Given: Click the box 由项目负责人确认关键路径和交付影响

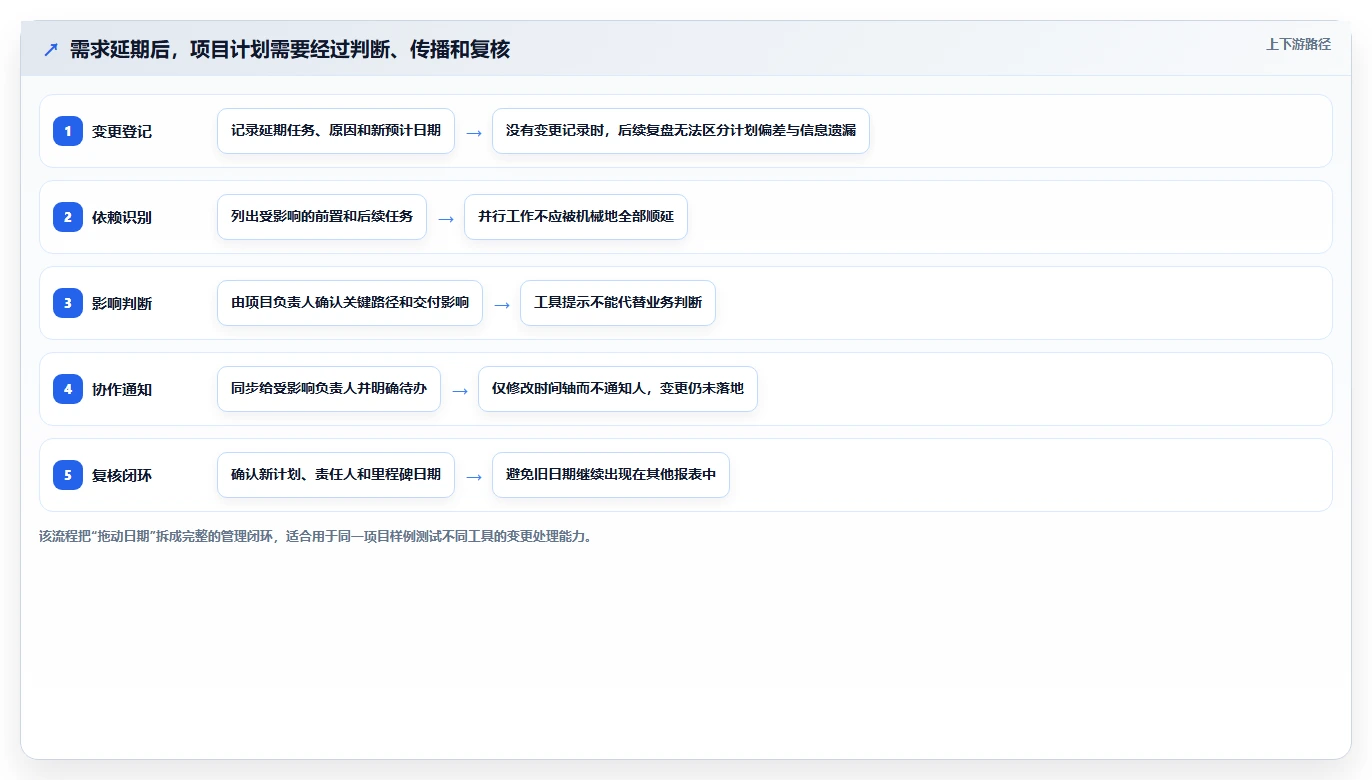Looking at the screenshot, I should (350, 303).
